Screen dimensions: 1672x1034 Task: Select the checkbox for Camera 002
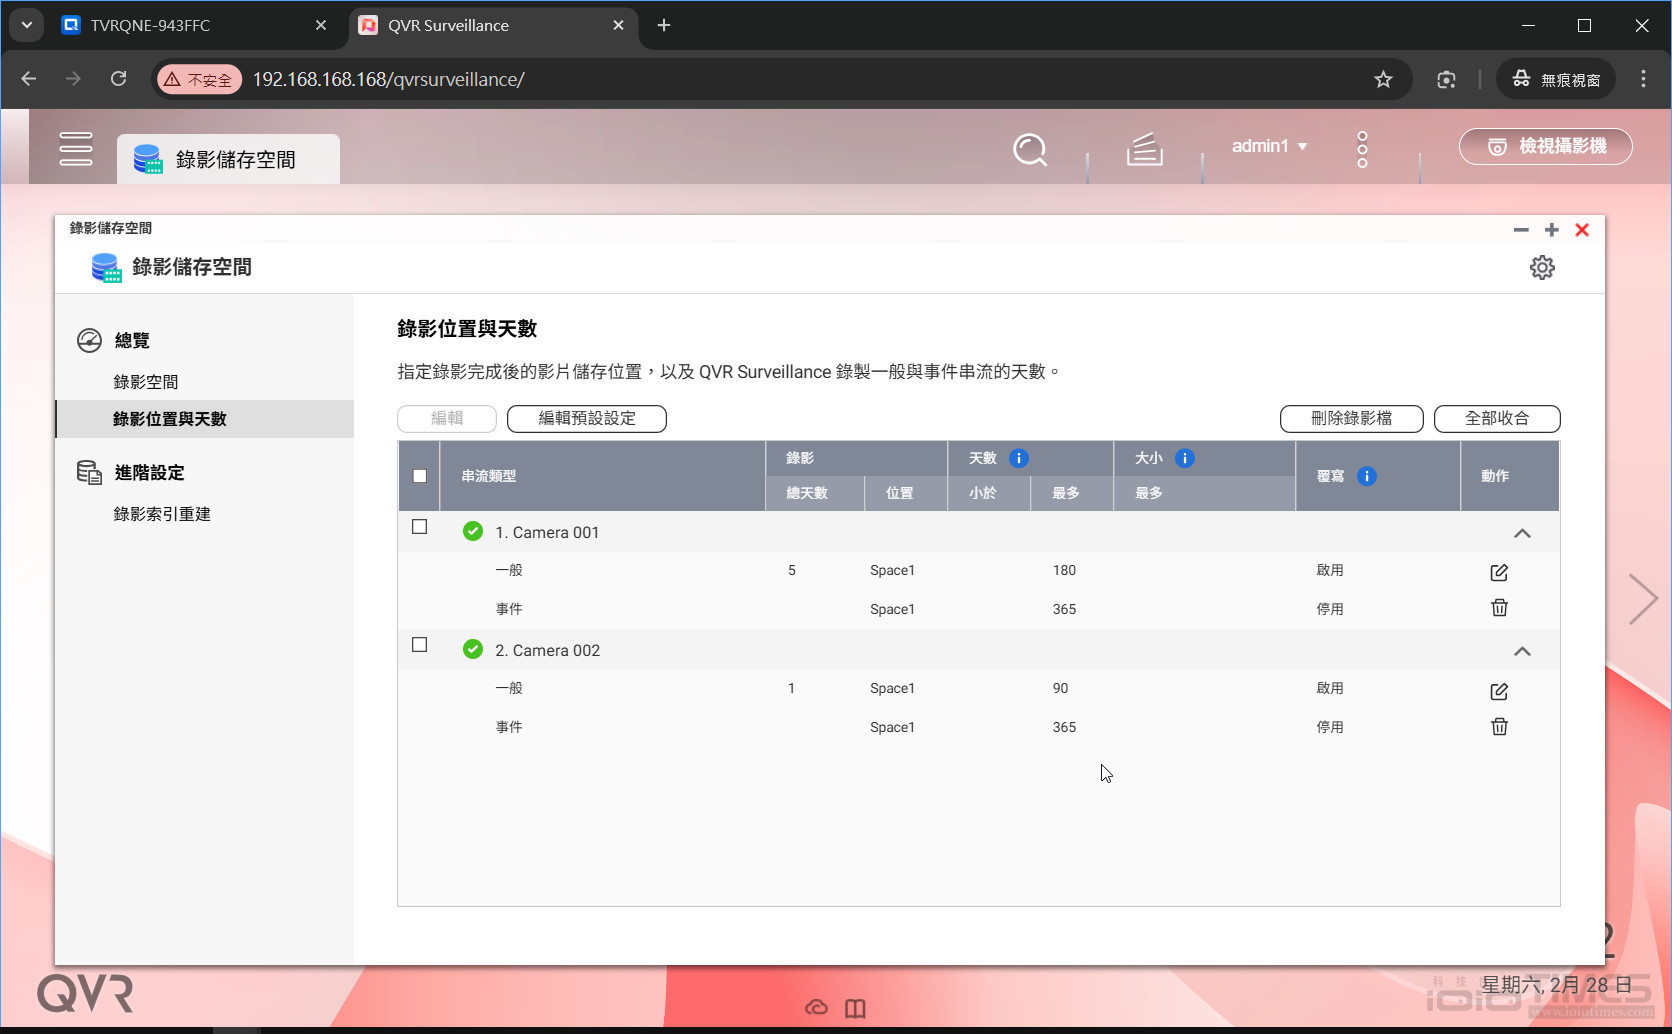(419, 645)
